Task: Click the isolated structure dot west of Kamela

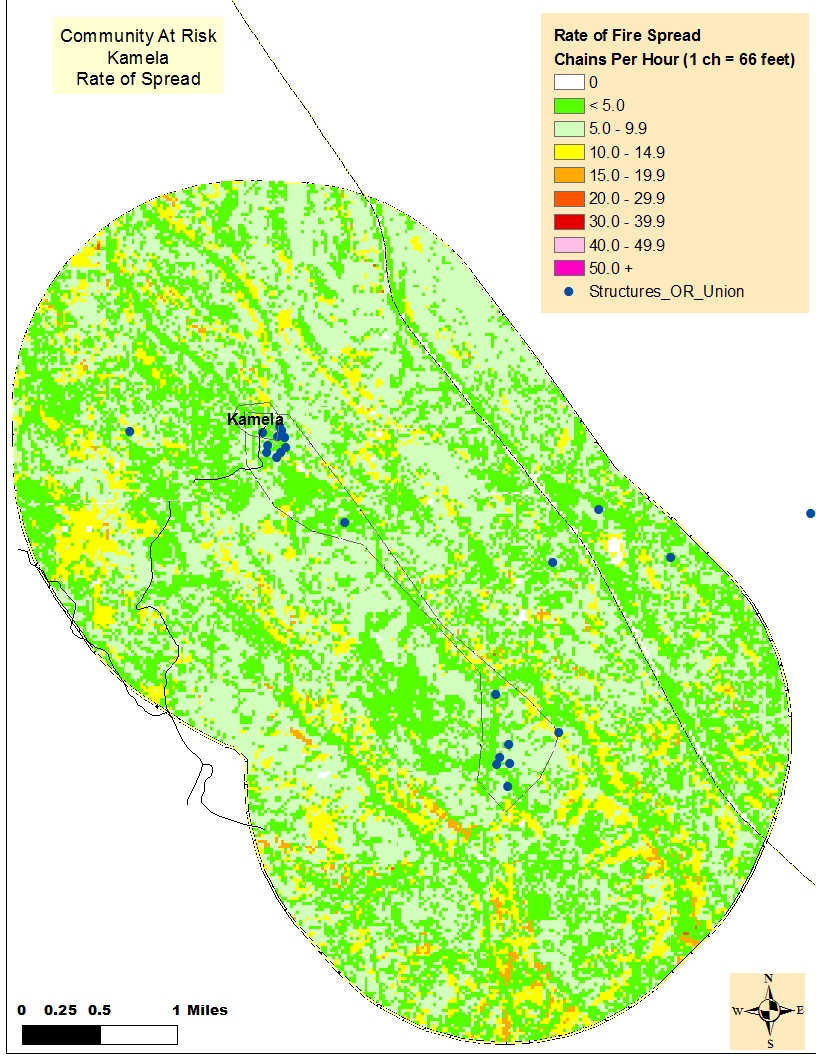Action: [x=129, y=431]
